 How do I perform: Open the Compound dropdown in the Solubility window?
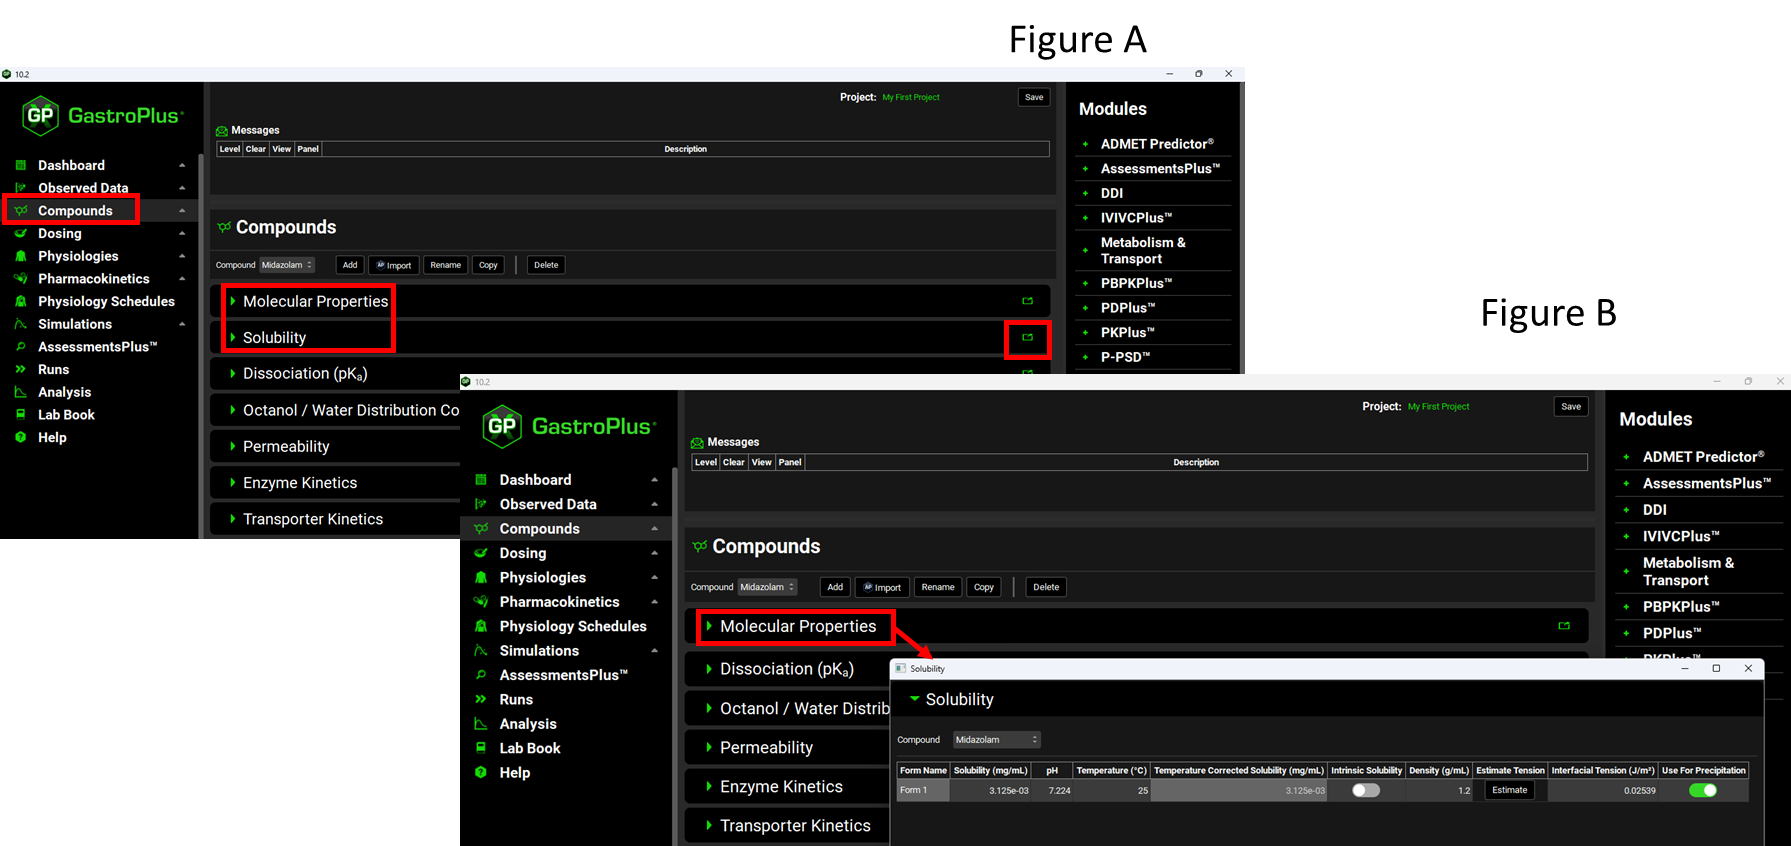click(996, 740)
